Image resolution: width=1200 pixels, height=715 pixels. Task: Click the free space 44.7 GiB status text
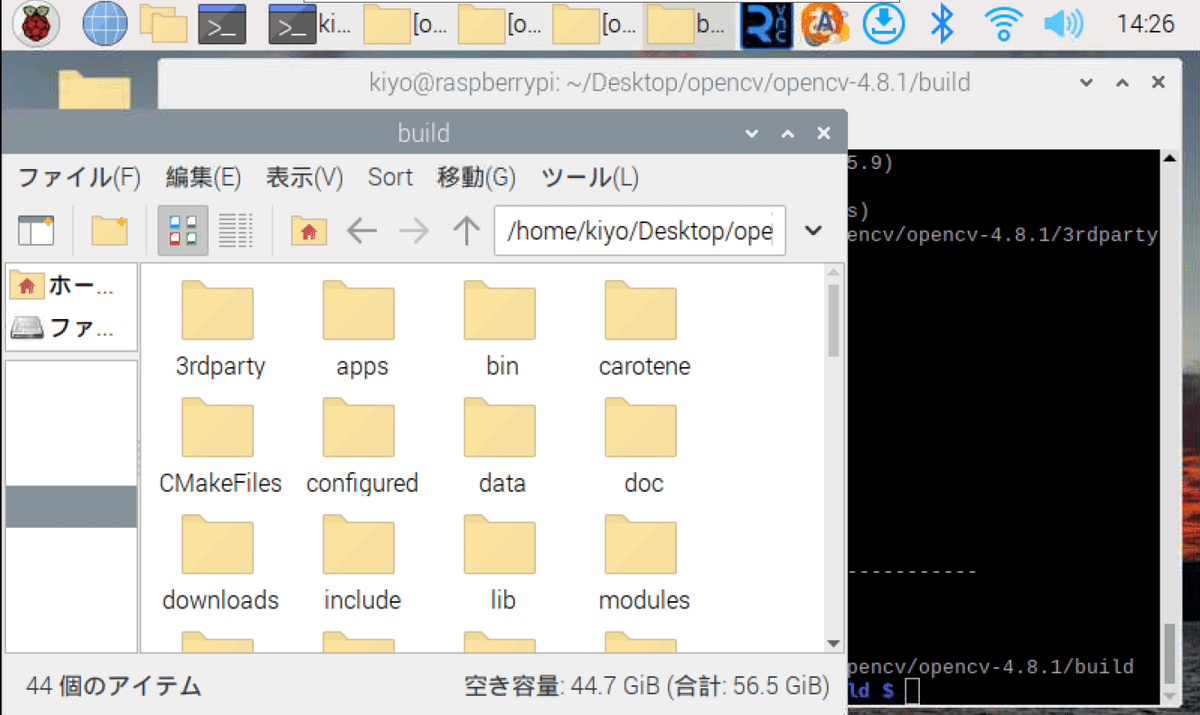point(647,686)
